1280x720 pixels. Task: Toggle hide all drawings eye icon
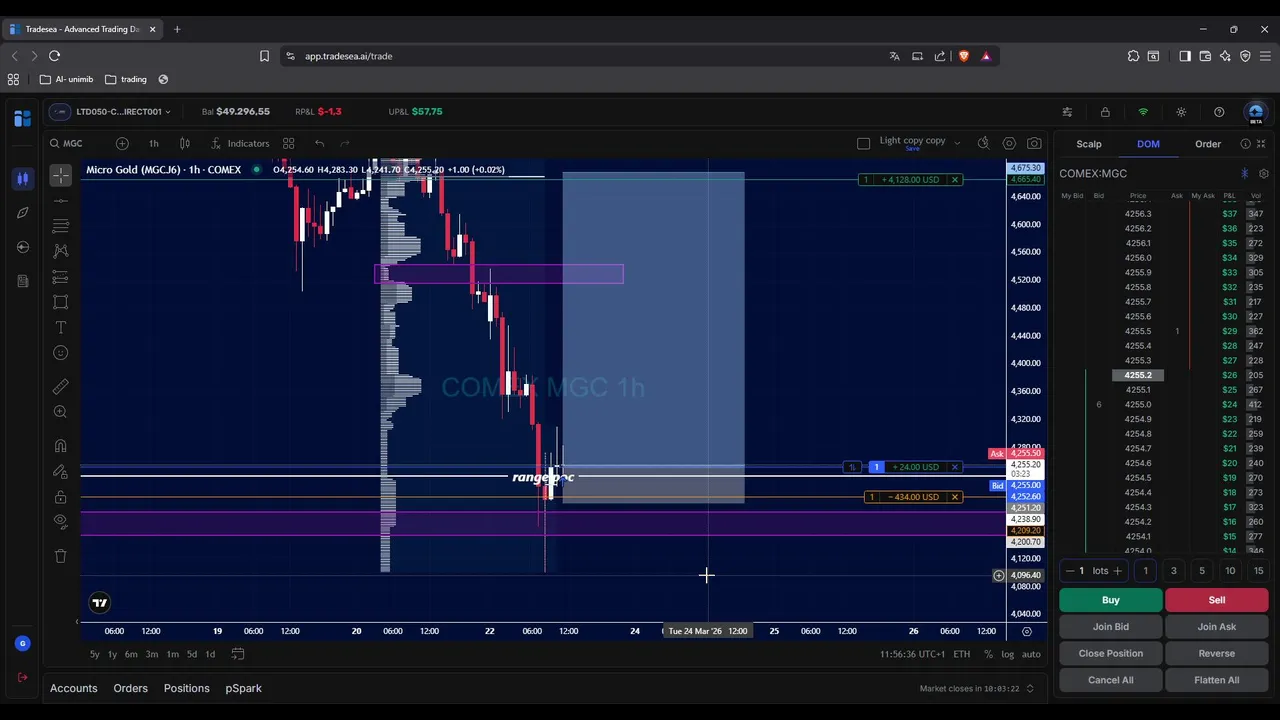tap(61, 521)
